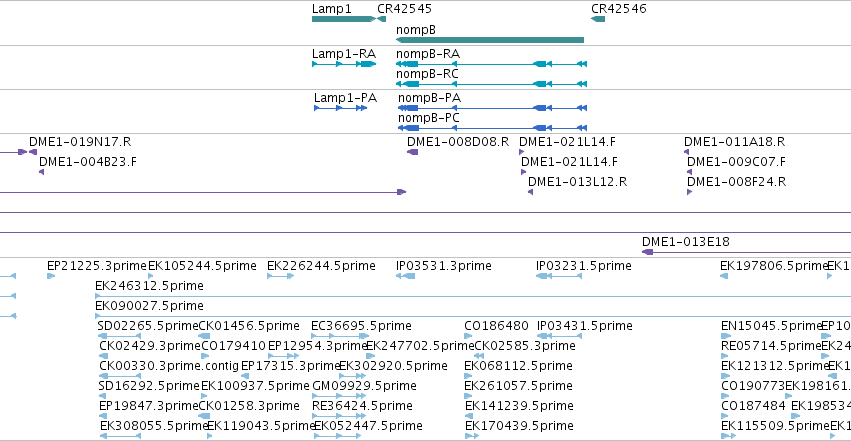Select the IP03531.3prime EST glyph
Image resolution: width=851 pixels, height=441 pixels.
click(x=405, y=276)
